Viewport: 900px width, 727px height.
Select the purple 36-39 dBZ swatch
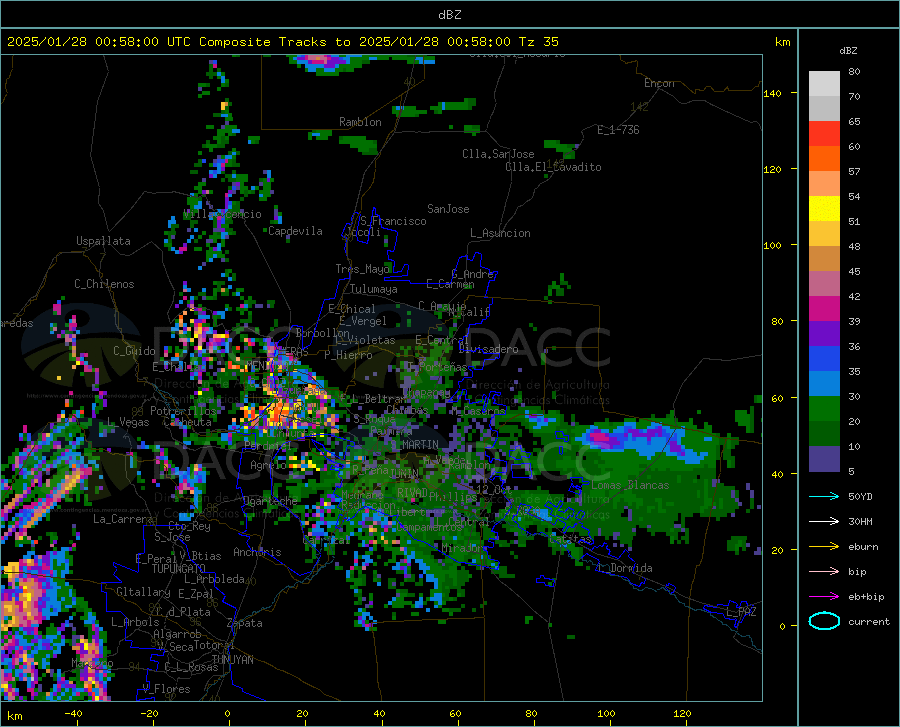(824, 334)
